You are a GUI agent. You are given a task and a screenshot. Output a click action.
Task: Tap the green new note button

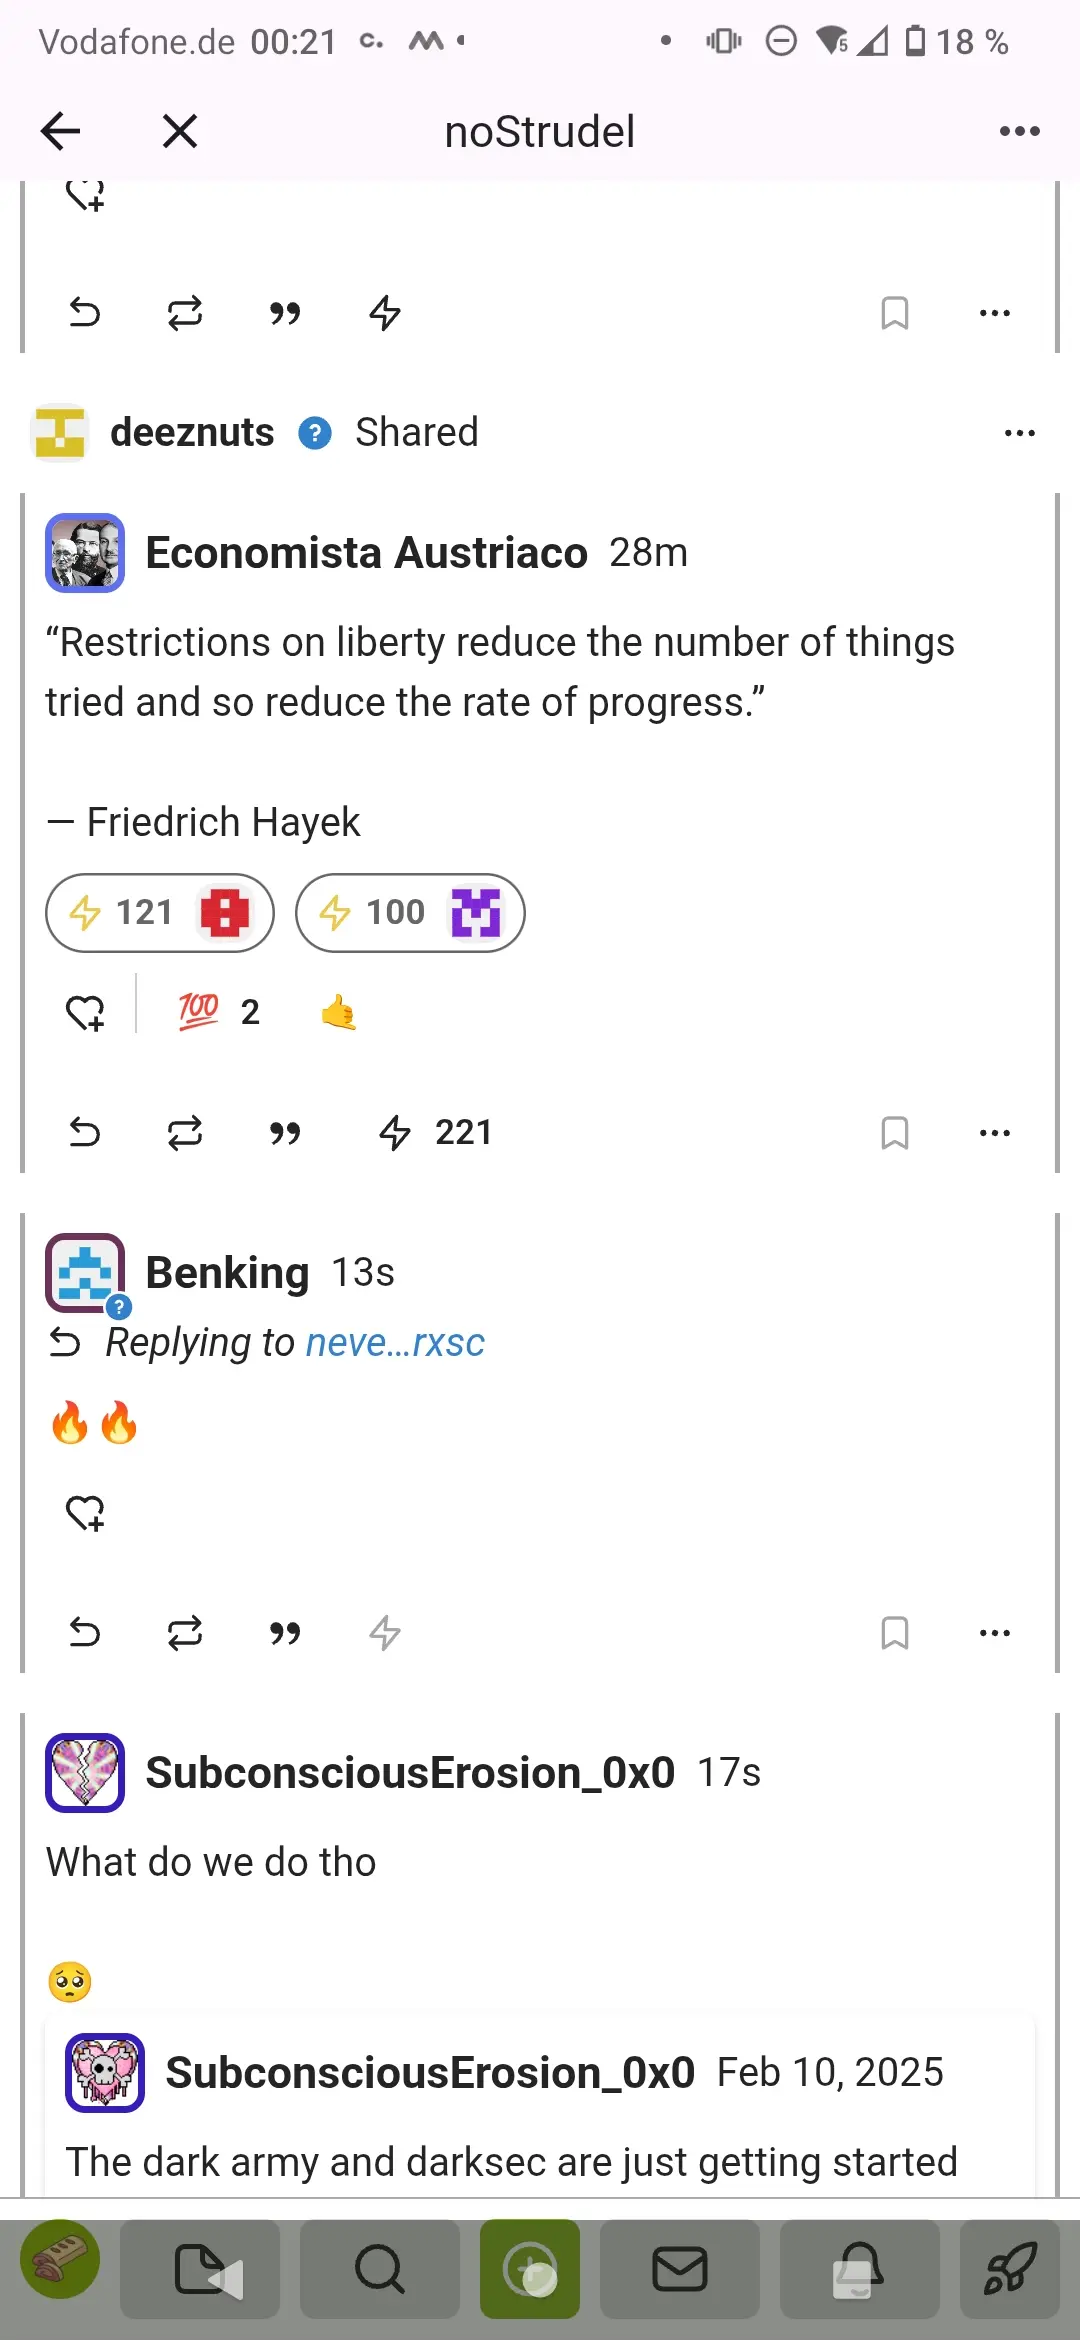[x=530, y=2269]
